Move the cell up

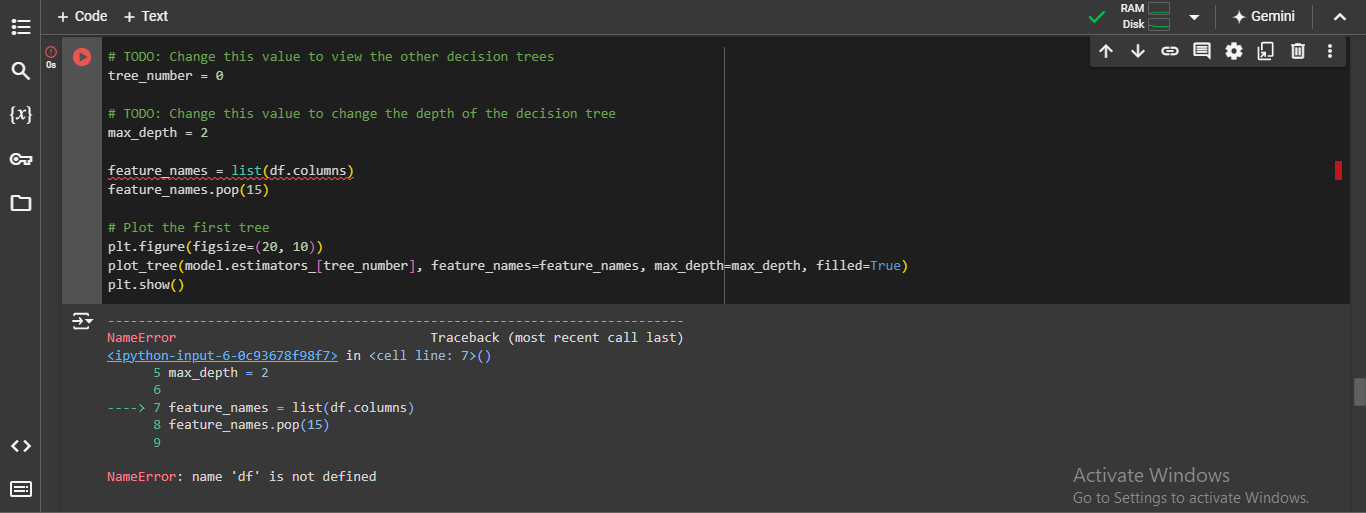click(1106, 51)
